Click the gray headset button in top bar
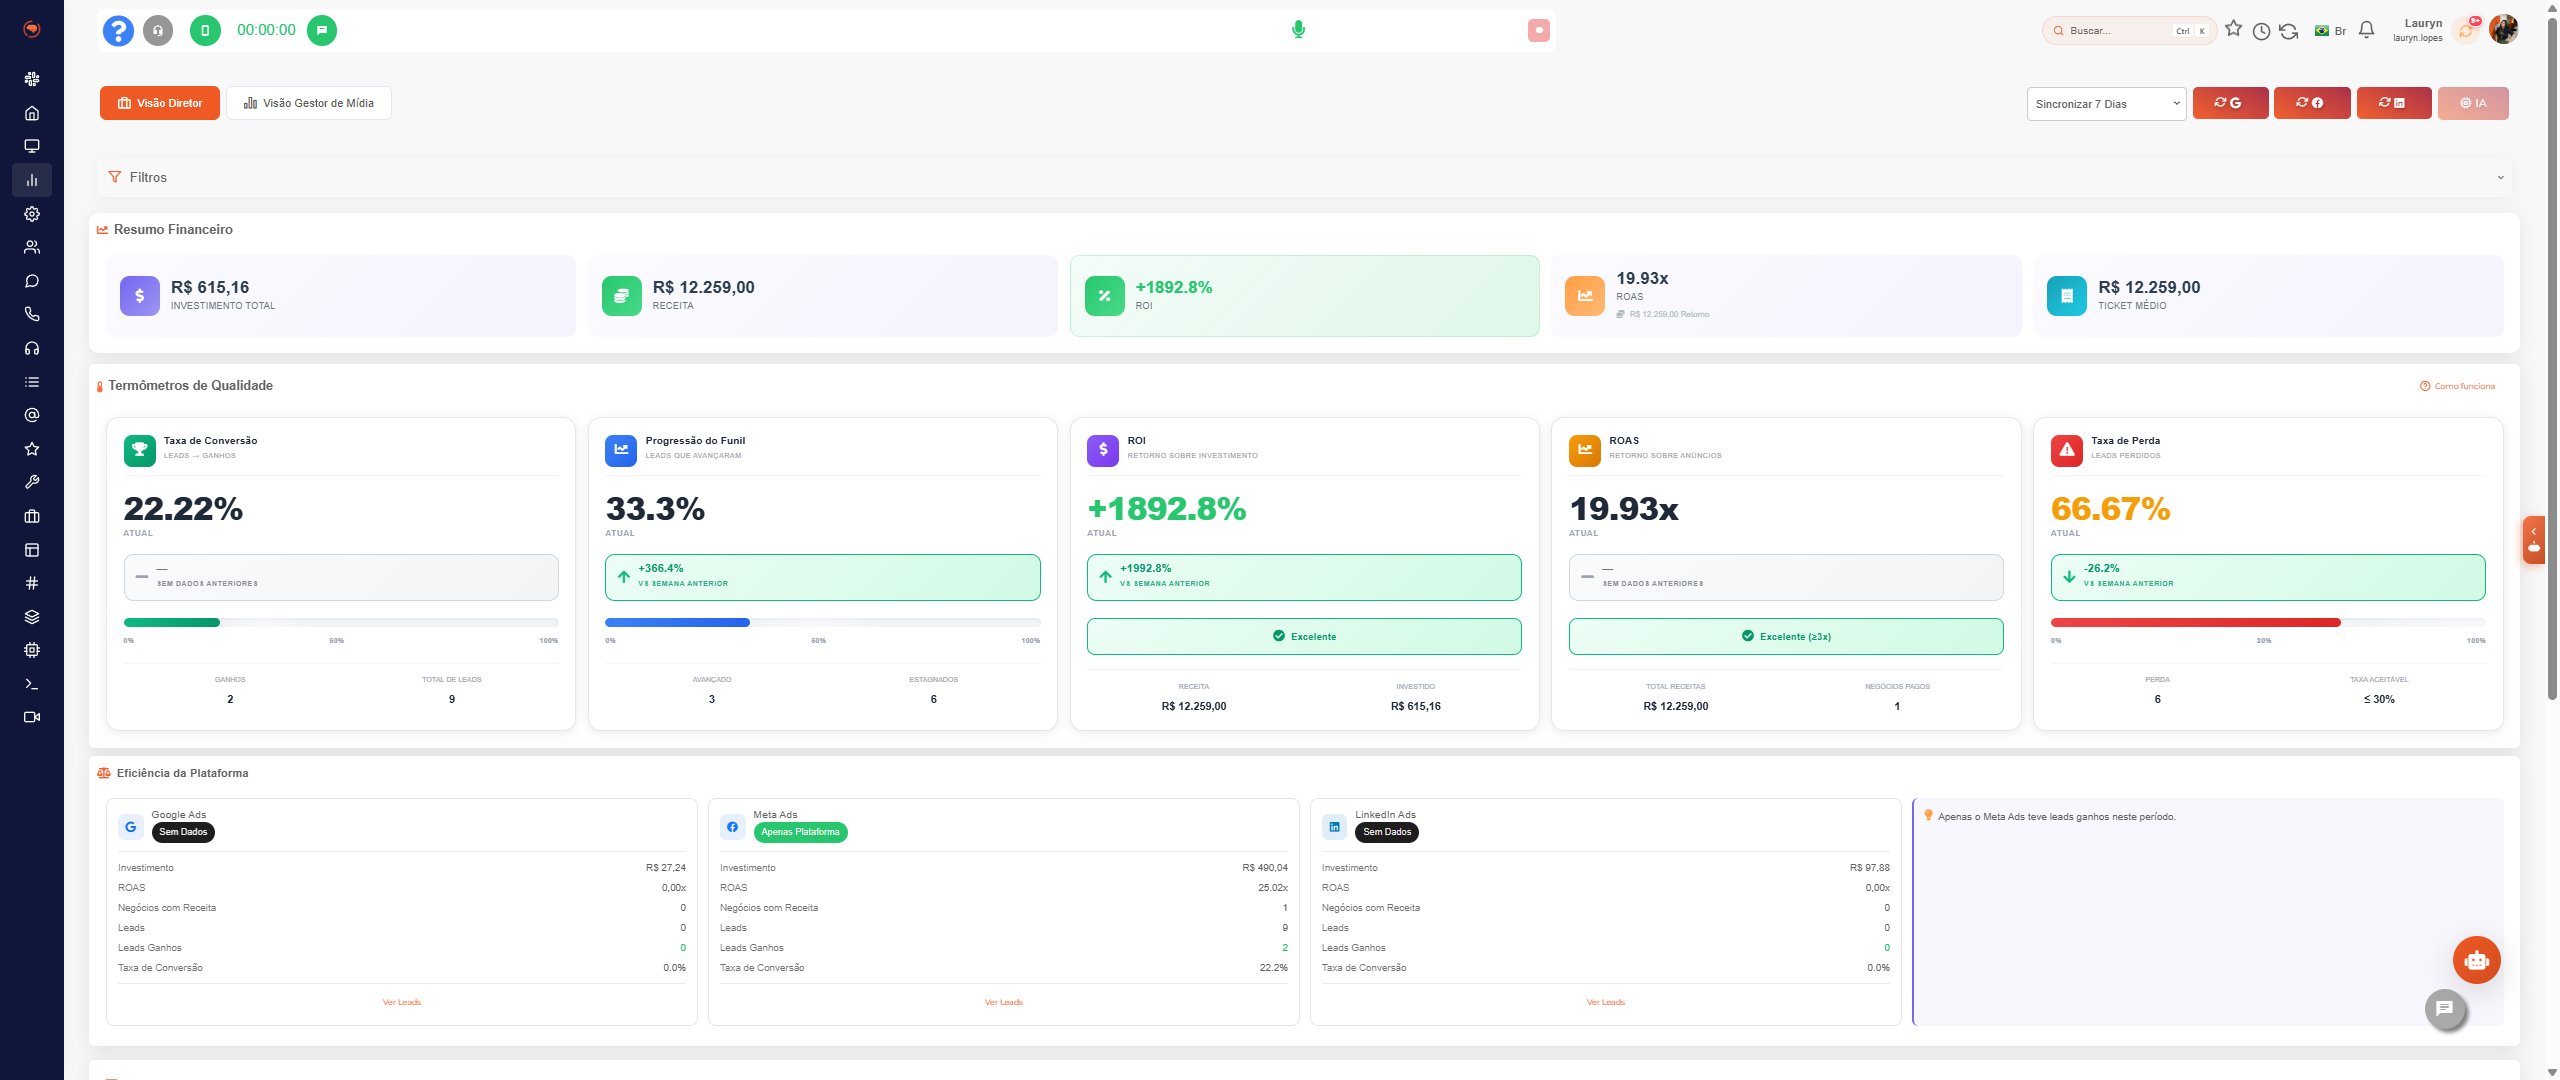Image resolution: width=2560 pixels, height=1080 pixels. tap(158, 31)
